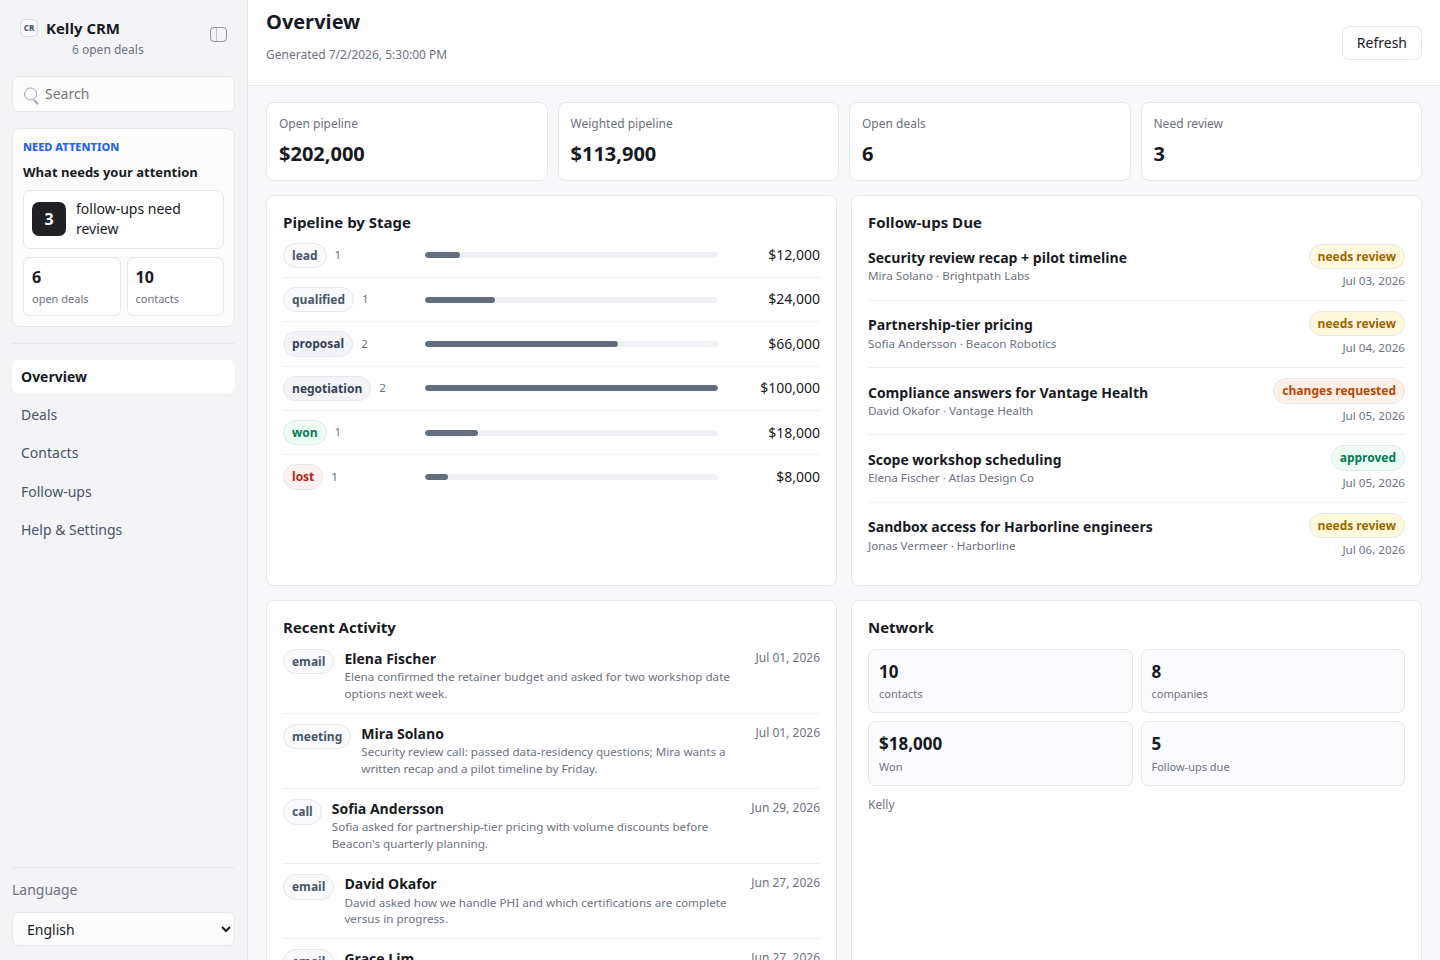Screen dimensions: 1440x960
Task: Click the proposal stage badge
Action: click(318, 344)
